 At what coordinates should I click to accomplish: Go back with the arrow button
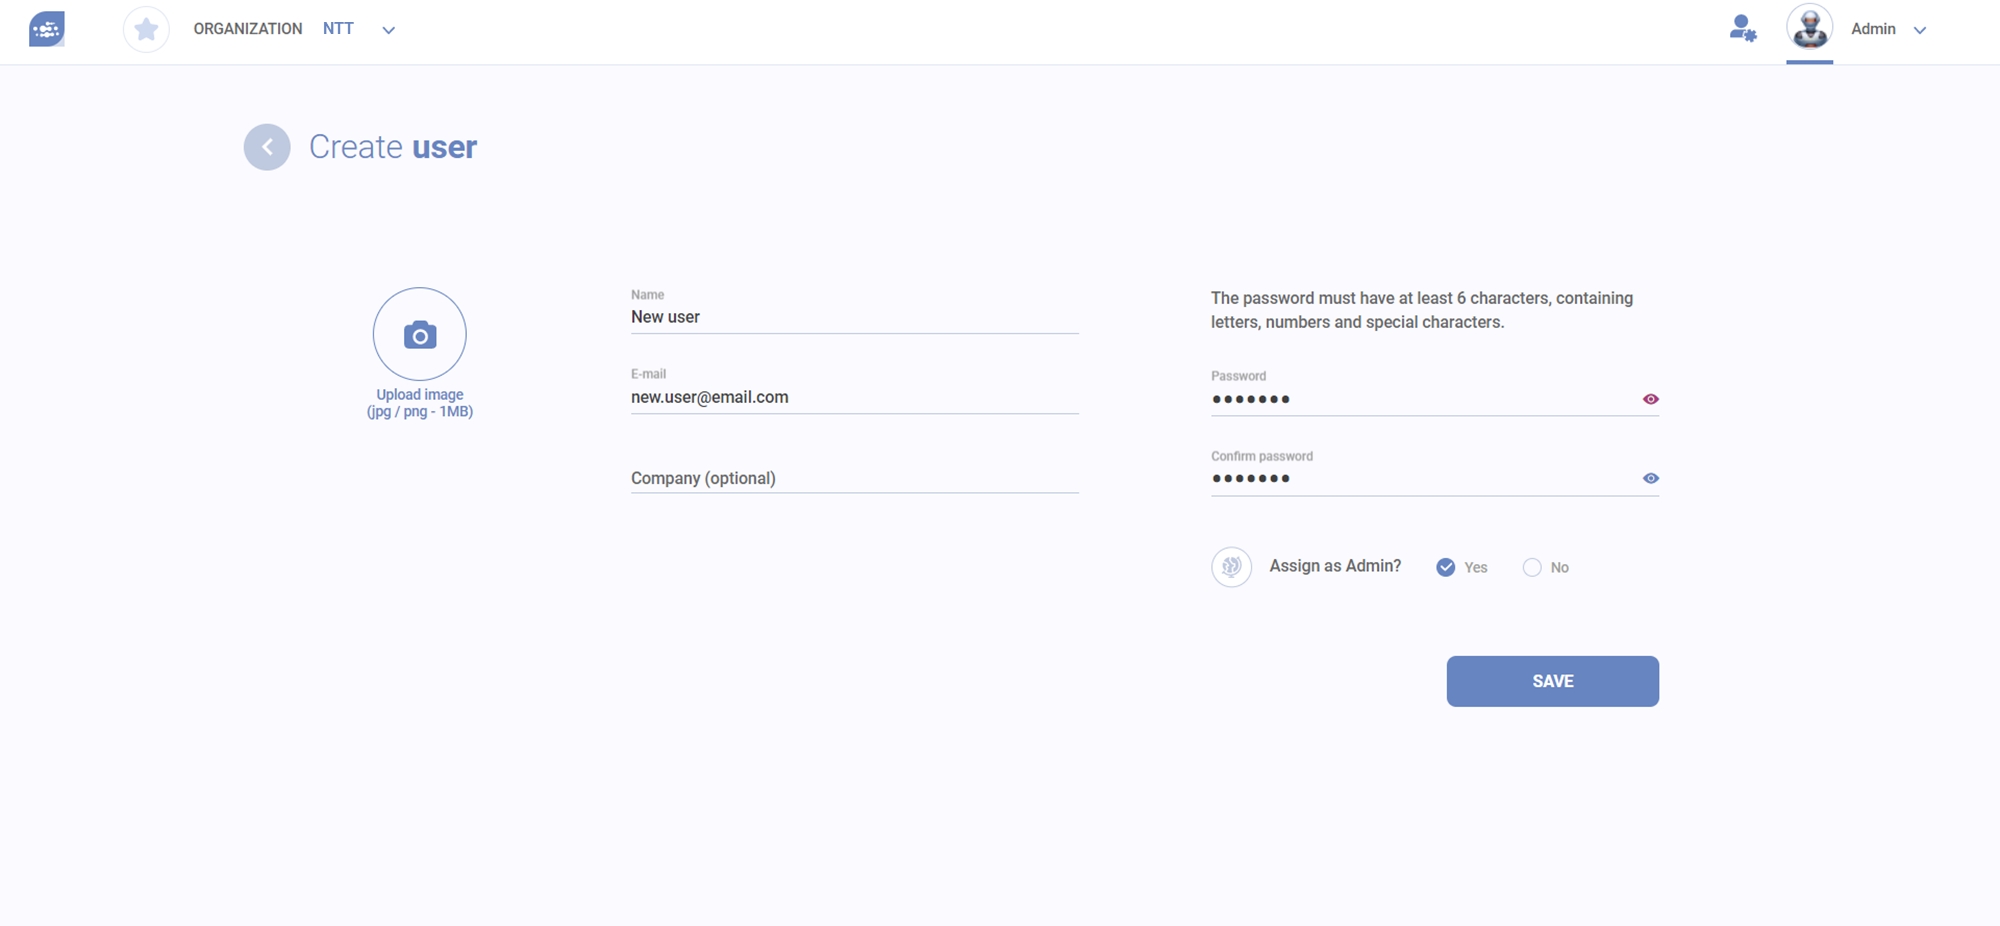(x=267, y=147)
